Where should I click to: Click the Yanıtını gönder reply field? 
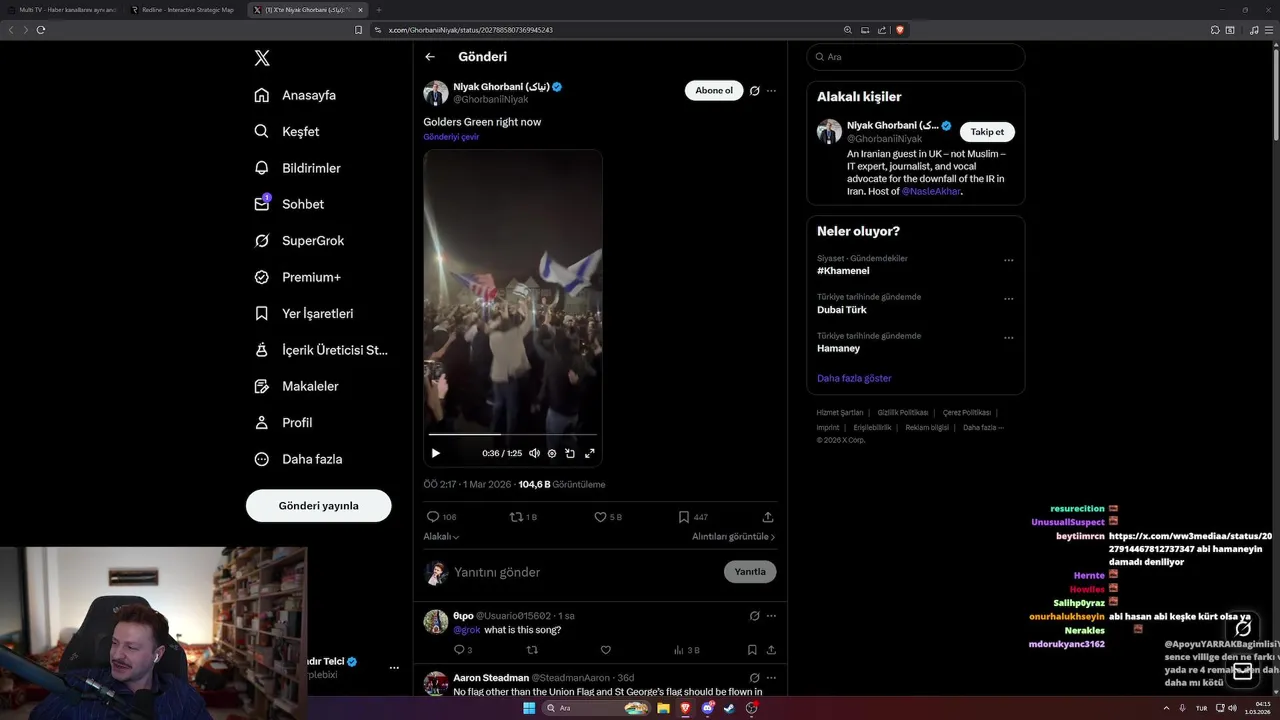(x=585, y=572)
